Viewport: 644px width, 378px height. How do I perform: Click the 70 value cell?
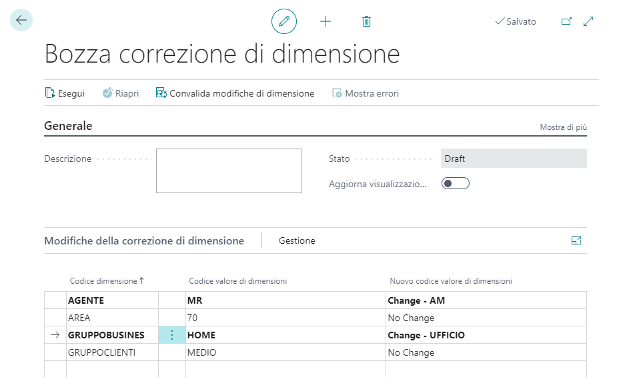coord(285,318)
